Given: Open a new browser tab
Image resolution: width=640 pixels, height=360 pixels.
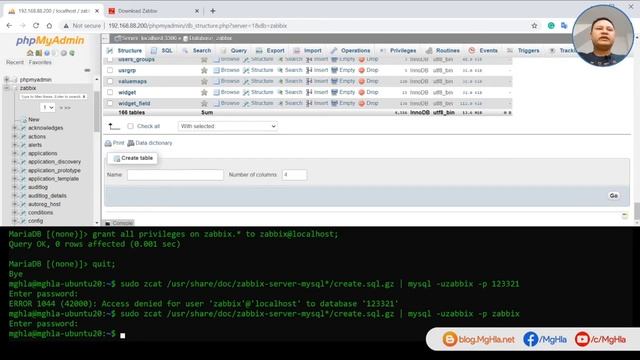Looking at the screenshot, I should pyautogui.click(x=213, y=11).
